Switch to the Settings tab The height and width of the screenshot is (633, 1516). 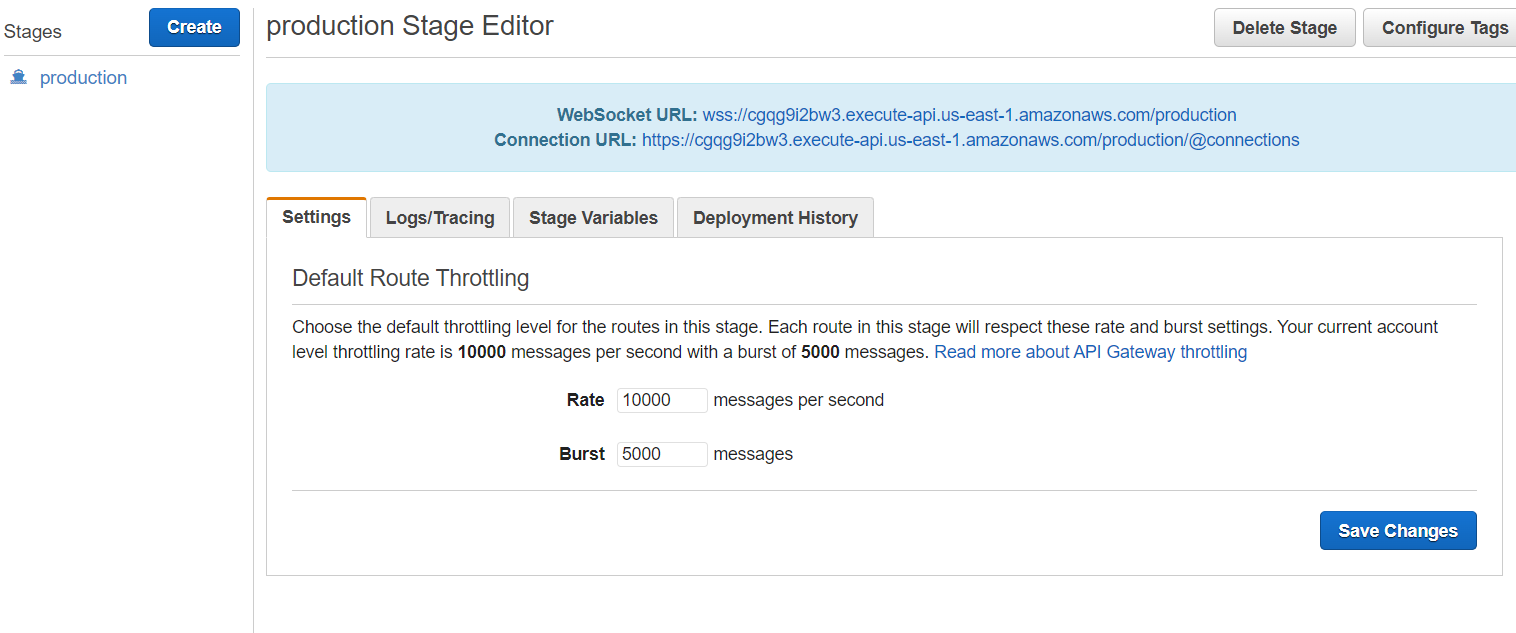[316, 217]
